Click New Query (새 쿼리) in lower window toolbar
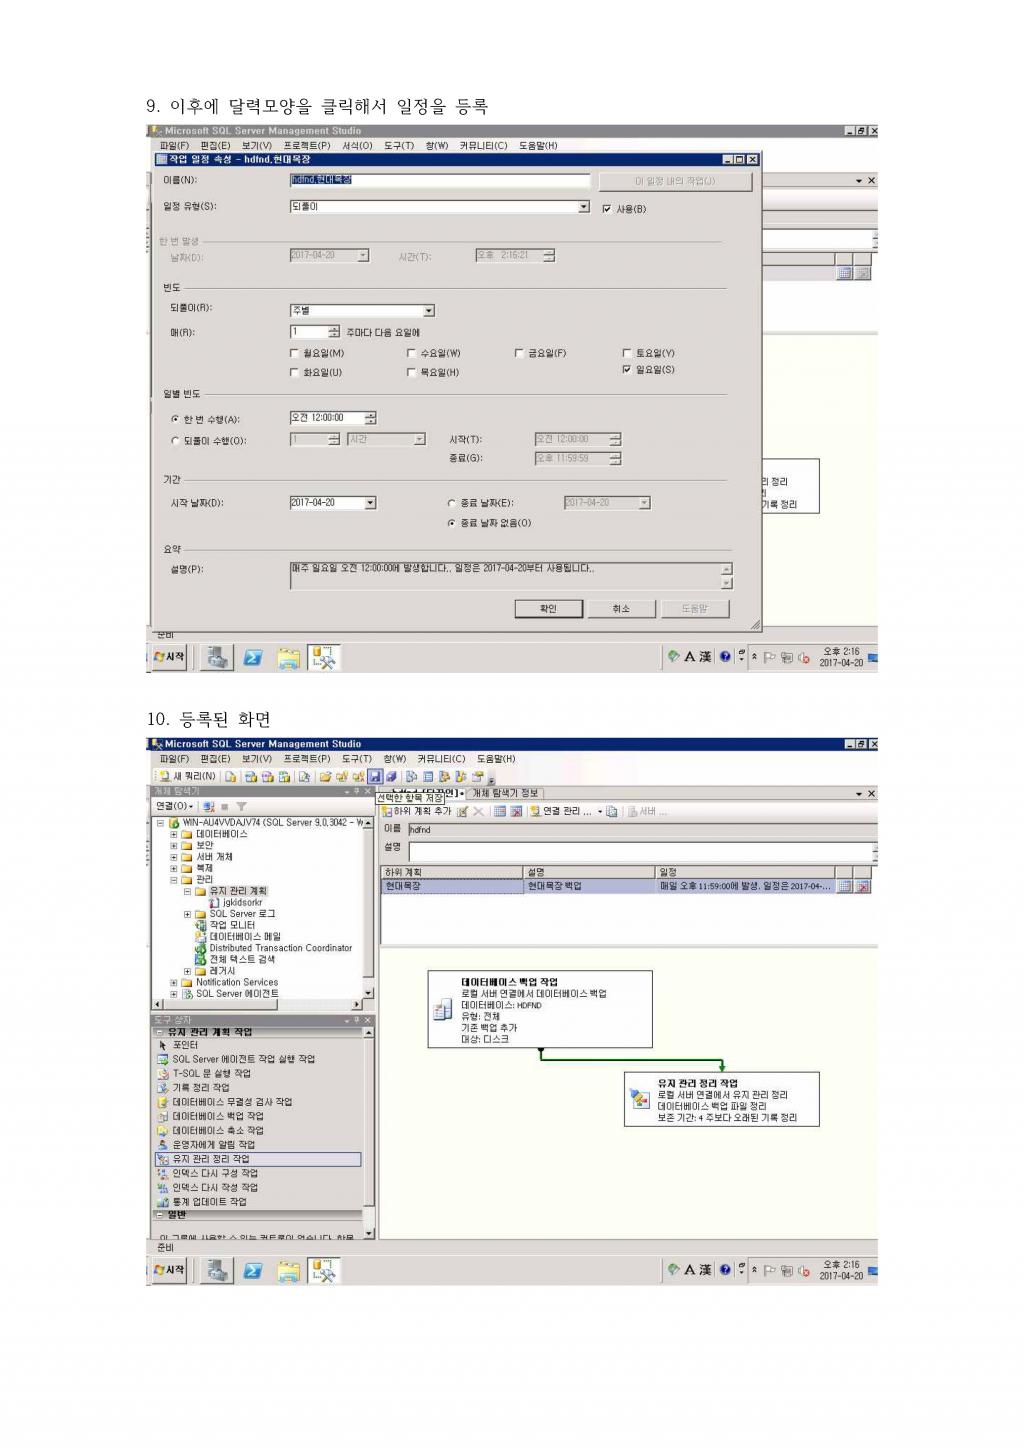Viewport: 1024px width, 1447px height. pyautogui.click(x=188, y=776)
